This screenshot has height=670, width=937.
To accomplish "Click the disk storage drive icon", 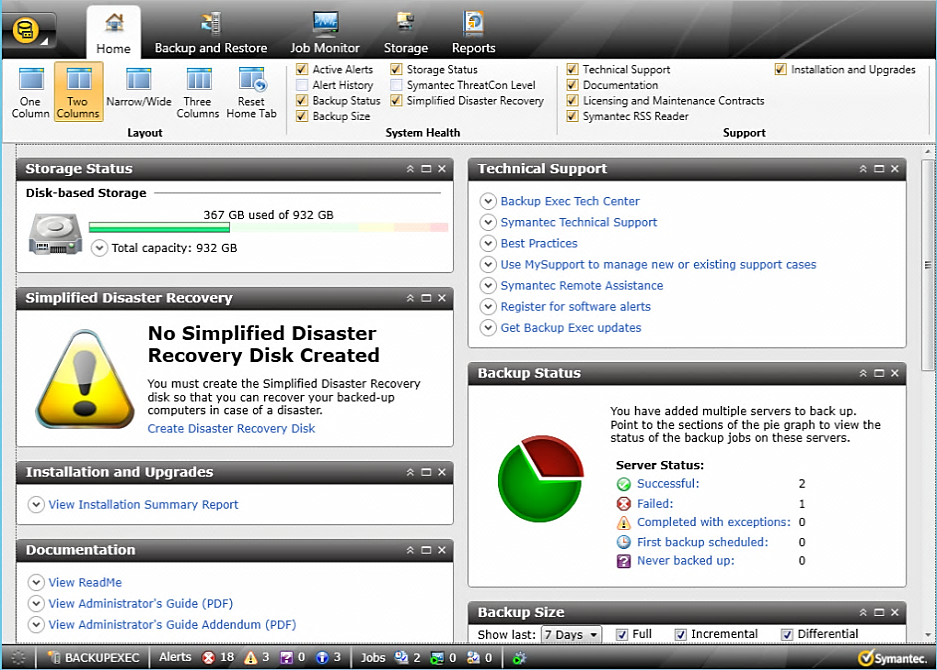I will pyautogui.click(x=54, y=234).
